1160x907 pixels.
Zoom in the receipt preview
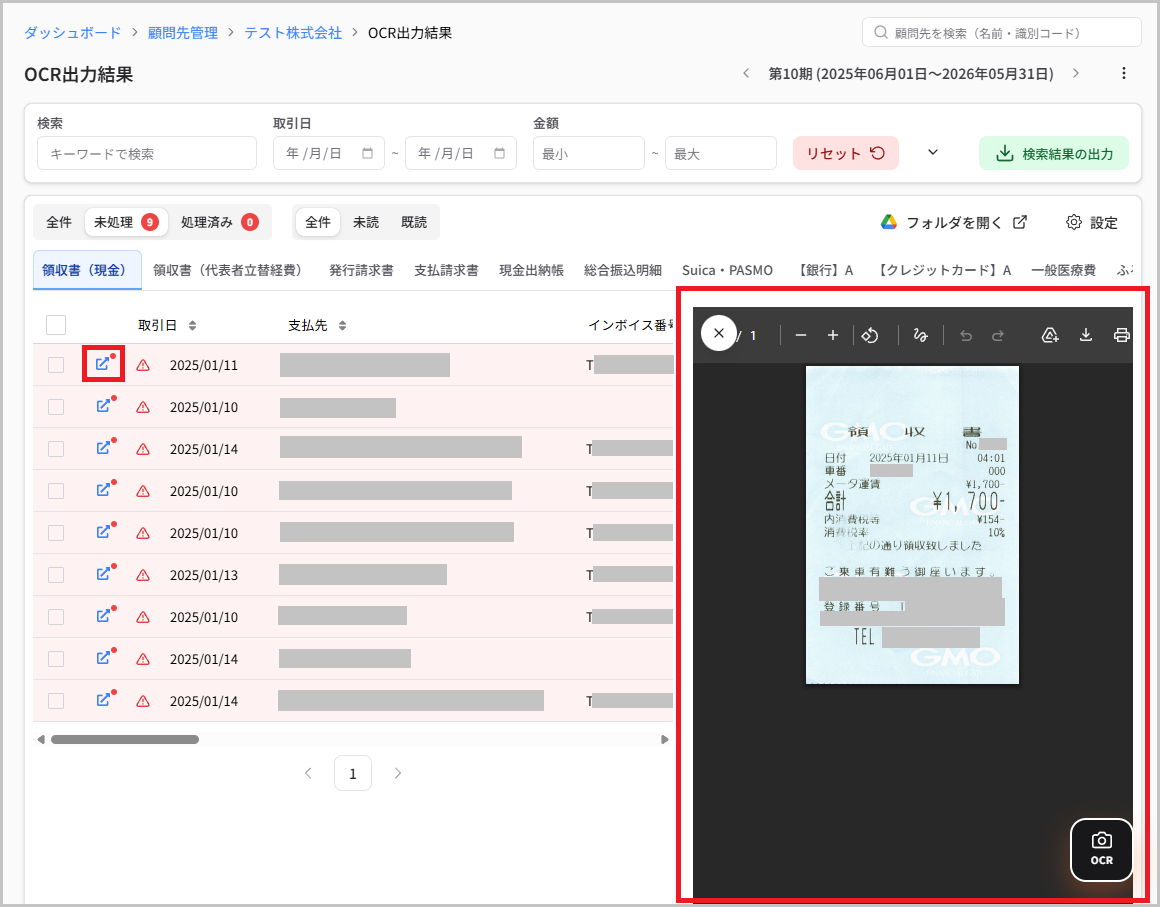(832, 335)
